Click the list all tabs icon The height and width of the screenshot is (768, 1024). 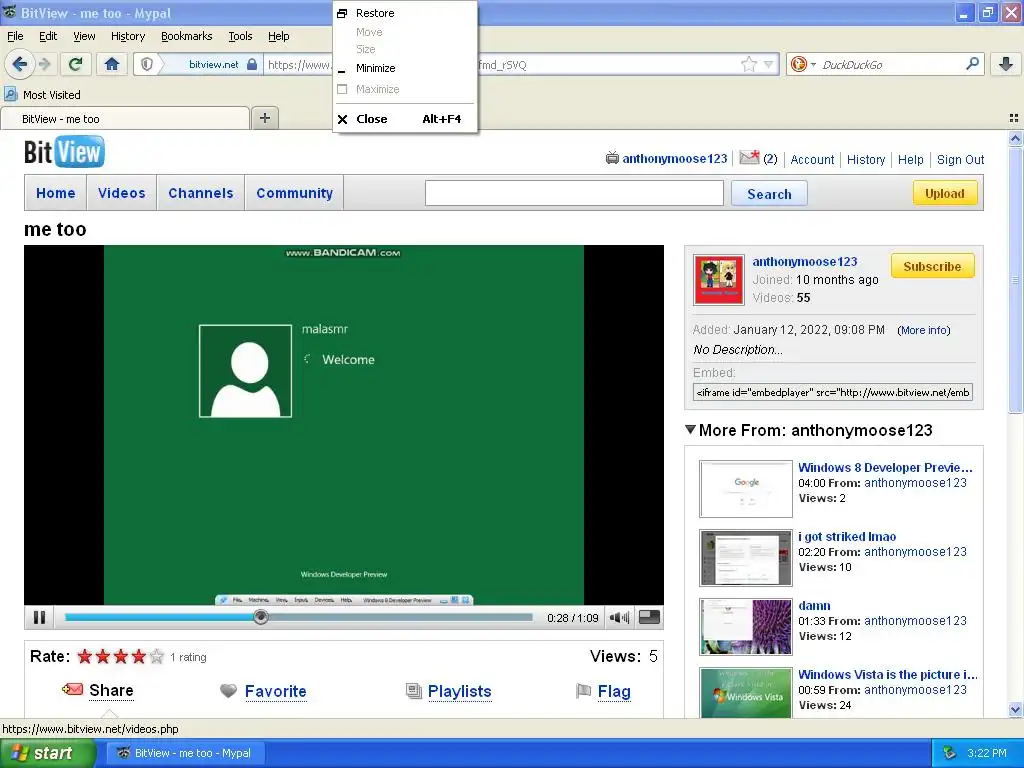click(1014, 118)
